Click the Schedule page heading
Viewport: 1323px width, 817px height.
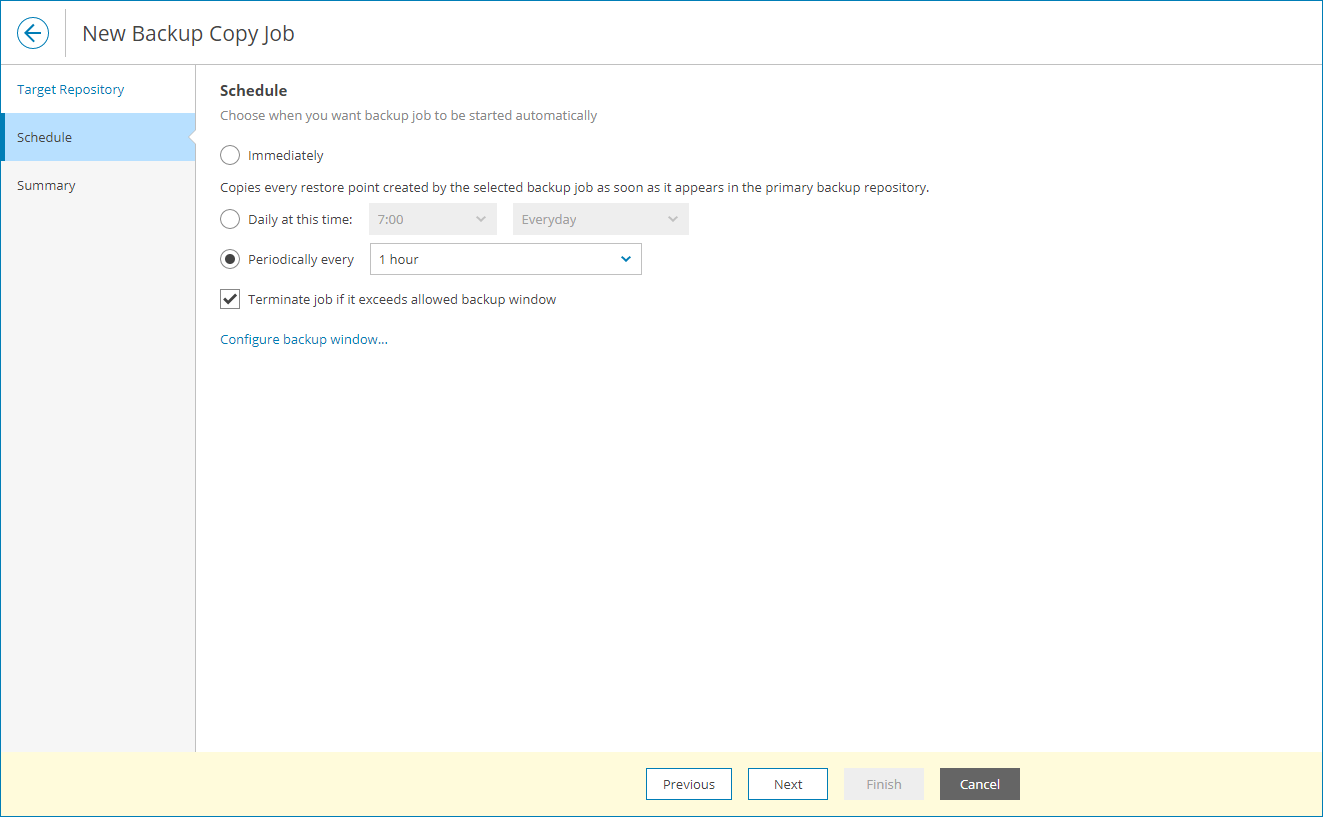(253, 90)
